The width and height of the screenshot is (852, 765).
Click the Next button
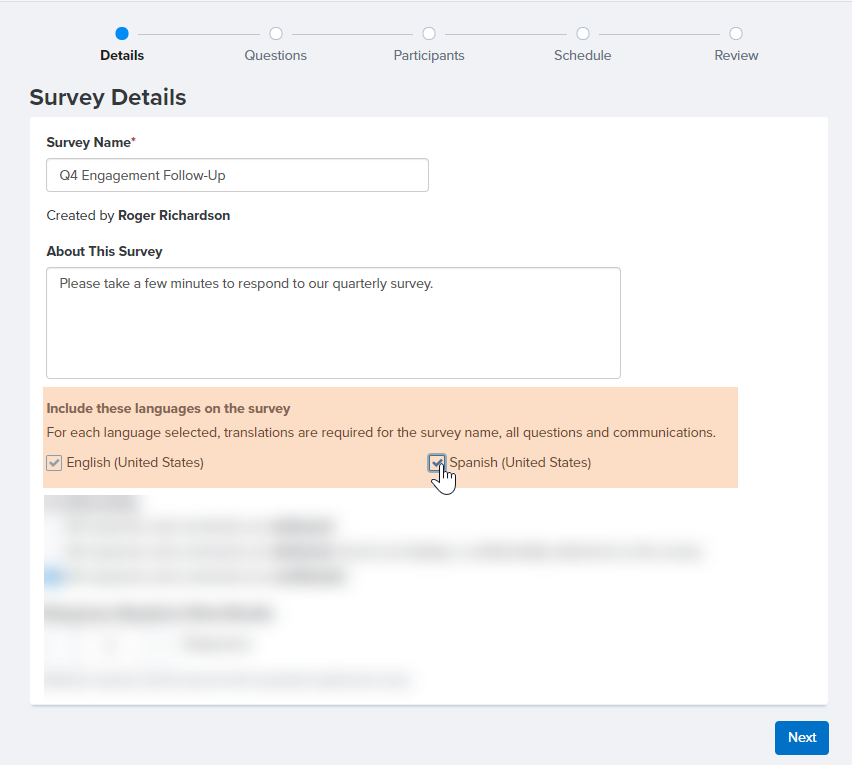(x=801, y=737)
